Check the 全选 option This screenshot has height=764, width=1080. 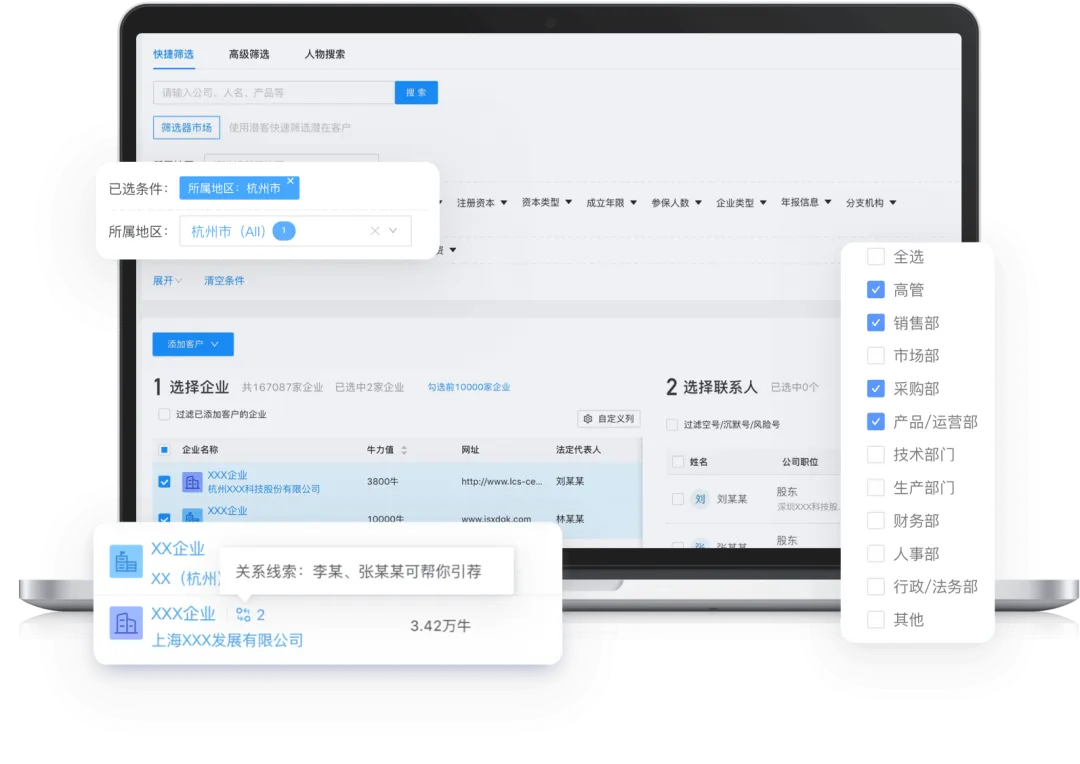(x=875, y=256)
